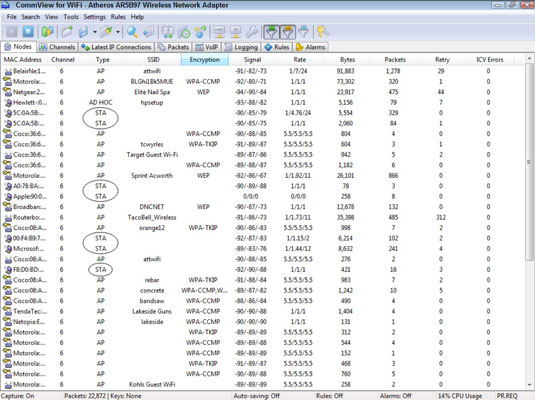Open the log viewer books icon
Image resolution: width=535 pixels, height=400 pixels.
47,32
